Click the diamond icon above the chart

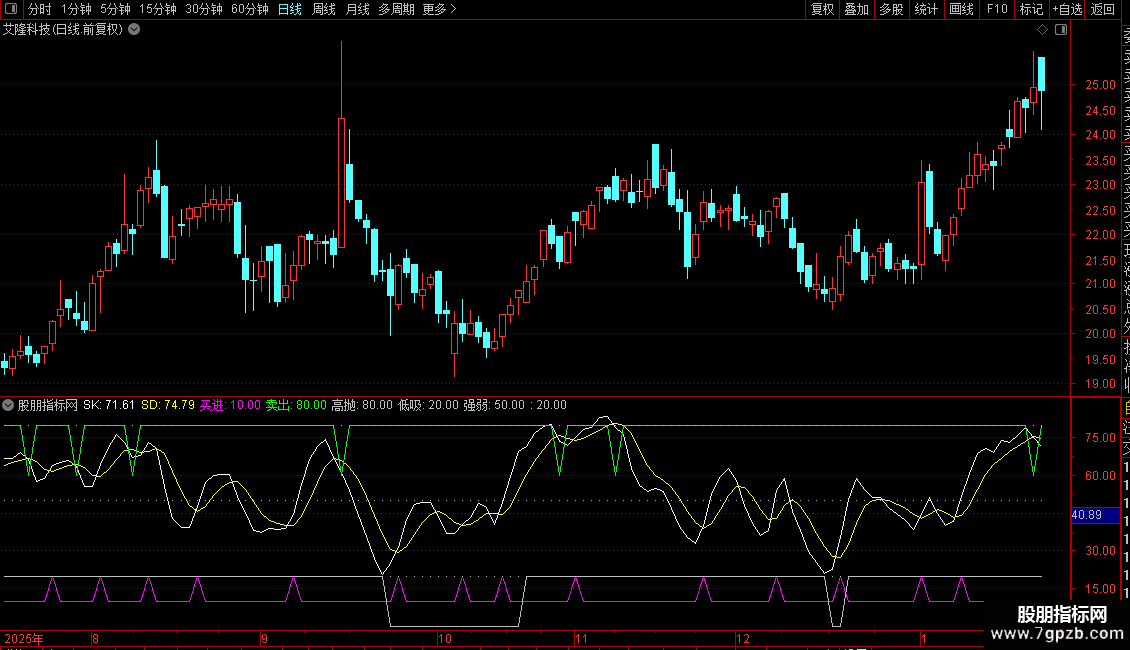point(1043,29)
